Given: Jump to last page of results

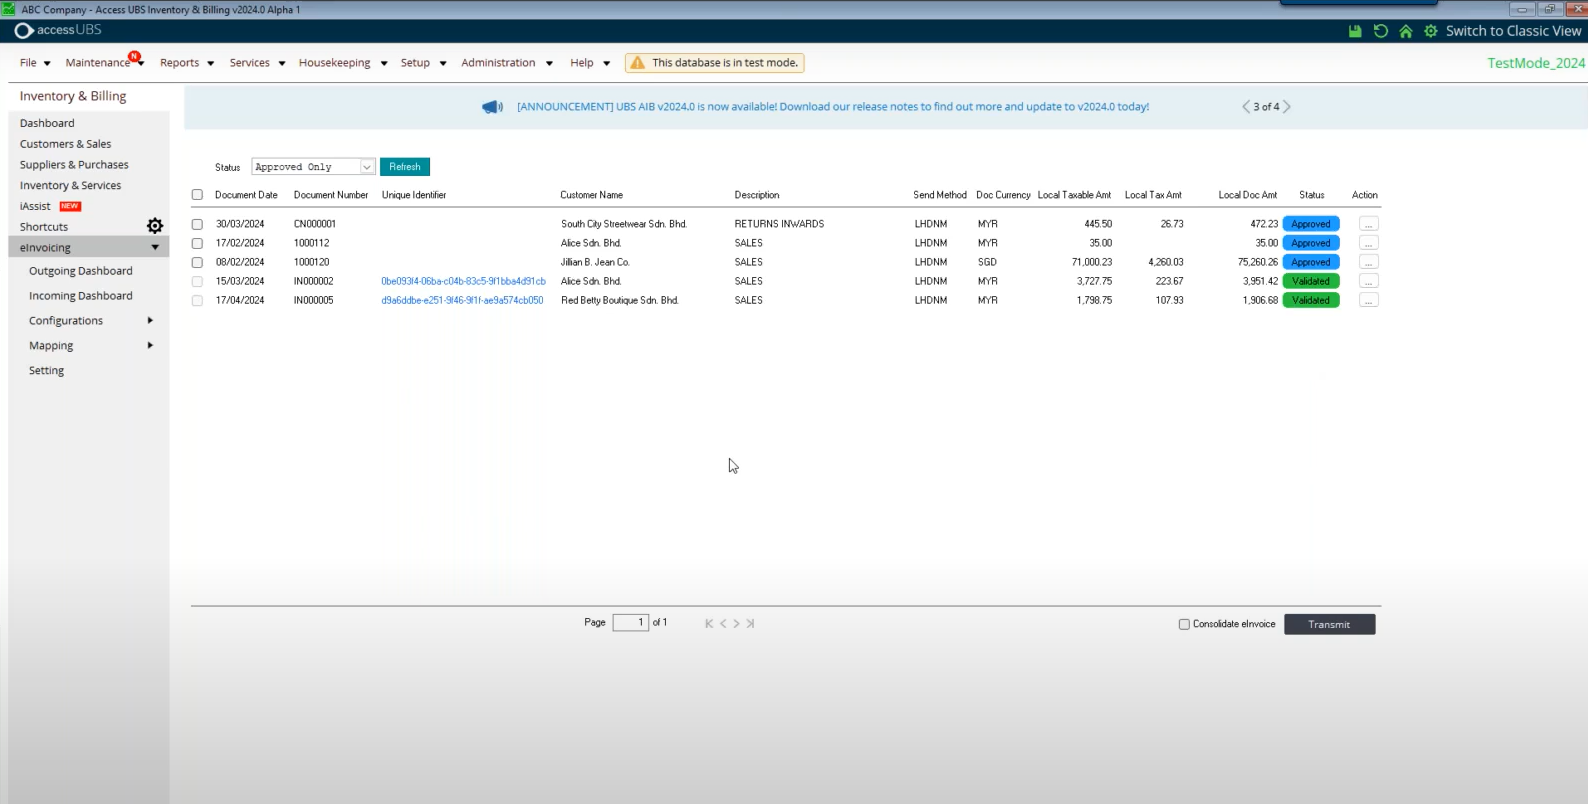Looking at the screenshot, I should (750, 623).
